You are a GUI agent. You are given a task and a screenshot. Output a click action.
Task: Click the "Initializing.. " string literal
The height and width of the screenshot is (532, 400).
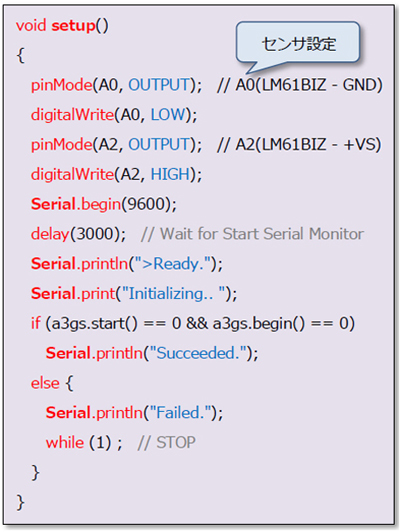point(176,293)
